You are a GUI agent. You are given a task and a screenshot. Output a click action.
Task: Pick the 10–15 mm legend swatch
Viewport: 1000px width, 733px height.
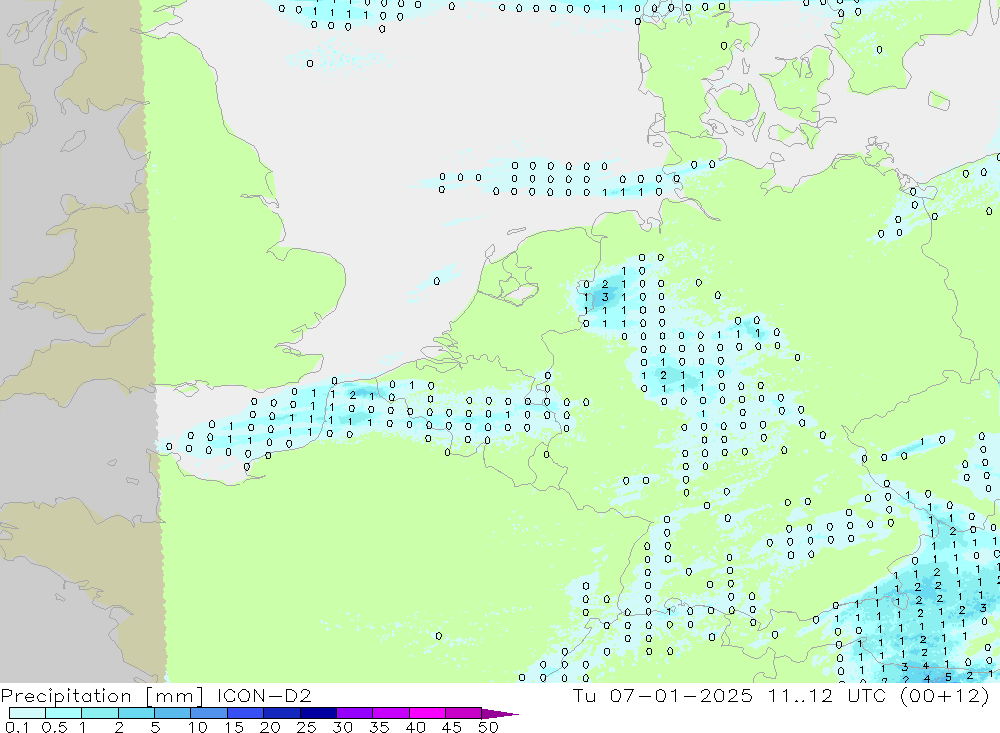pos(209,713)
